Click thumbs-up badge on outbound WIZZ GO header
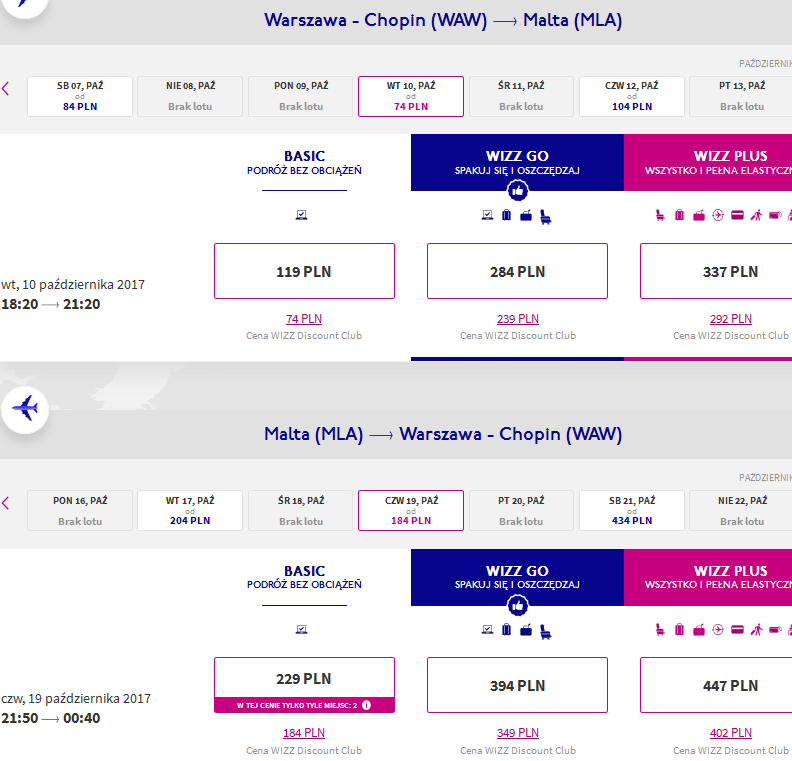The width and height of the screenshot is (792, 761). coord(518,191)
